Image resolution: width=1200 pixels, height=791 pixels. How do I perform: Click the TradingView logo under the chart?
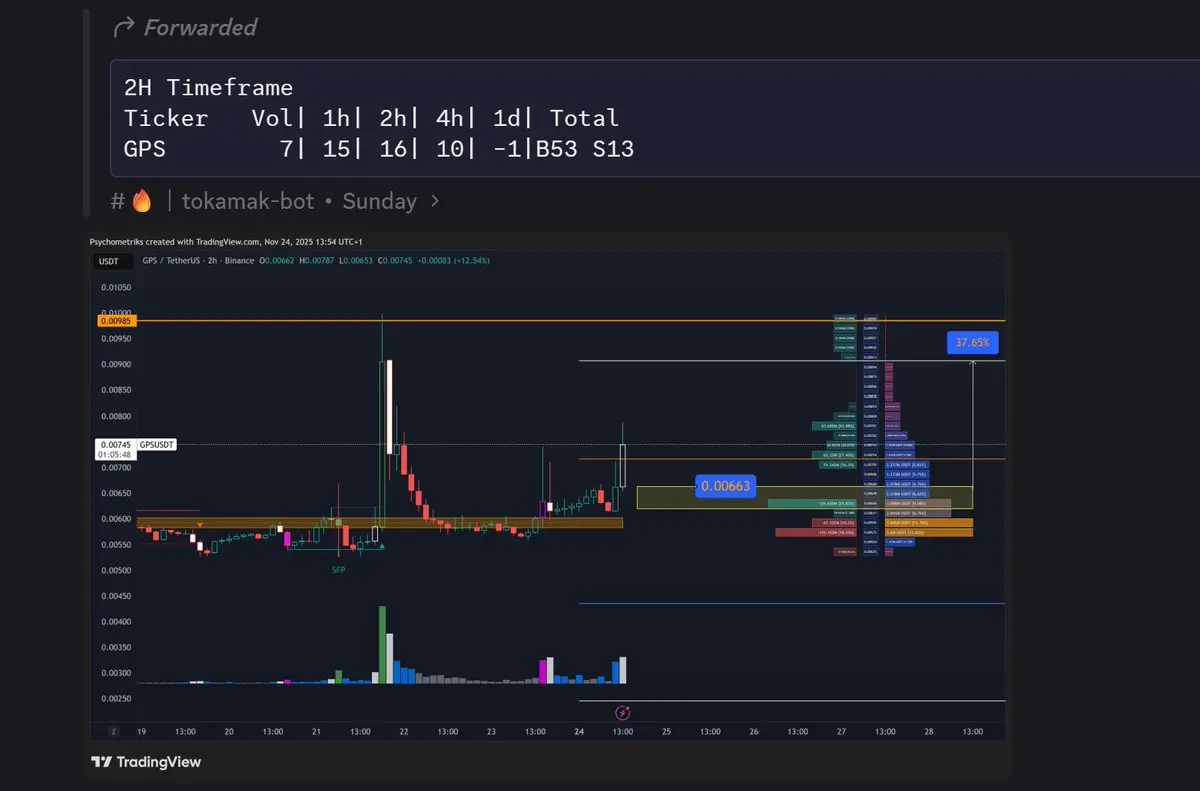[x=146, y=762]
